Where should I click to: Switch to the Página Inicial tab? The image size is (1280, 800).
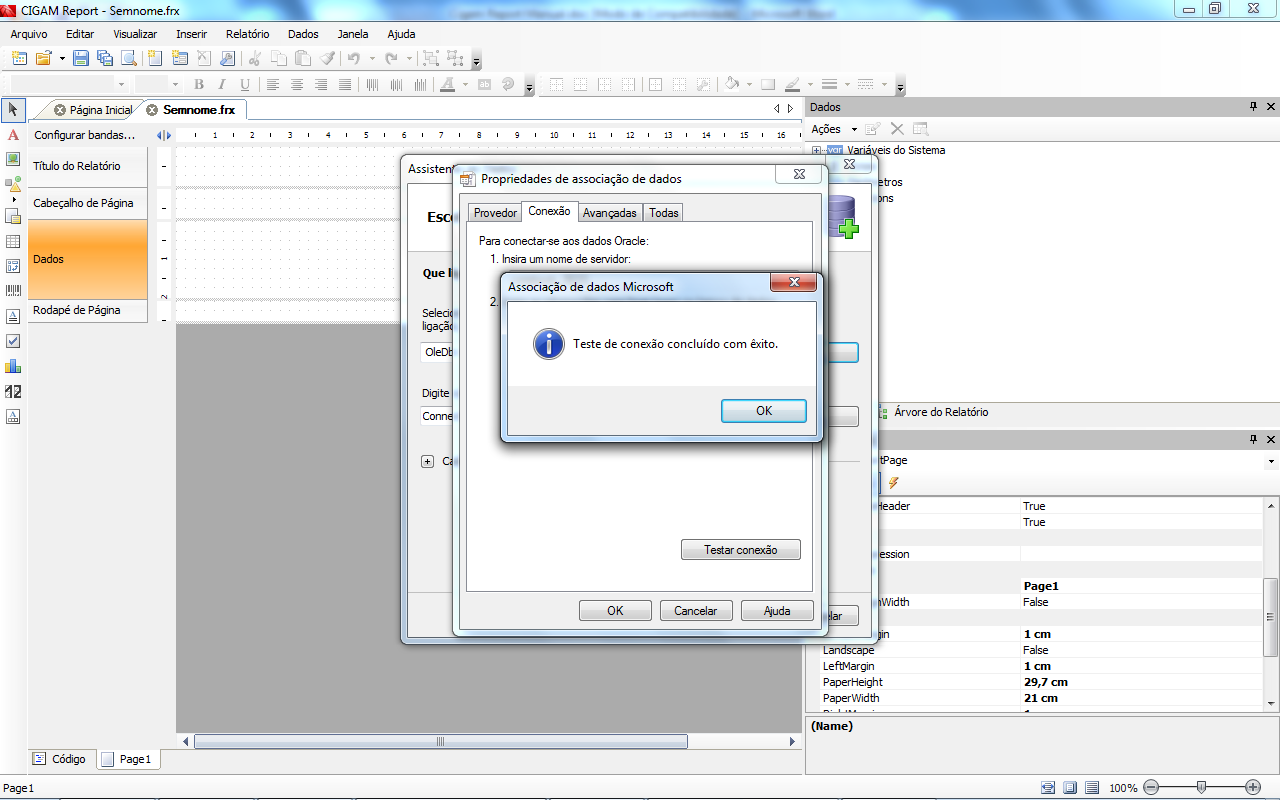pos(101,110)
